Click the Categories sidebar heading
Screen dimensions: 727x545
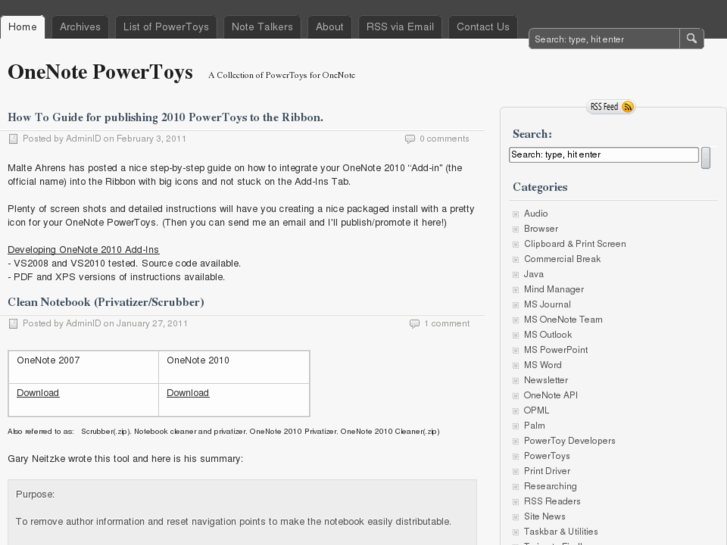coord(540,187)
